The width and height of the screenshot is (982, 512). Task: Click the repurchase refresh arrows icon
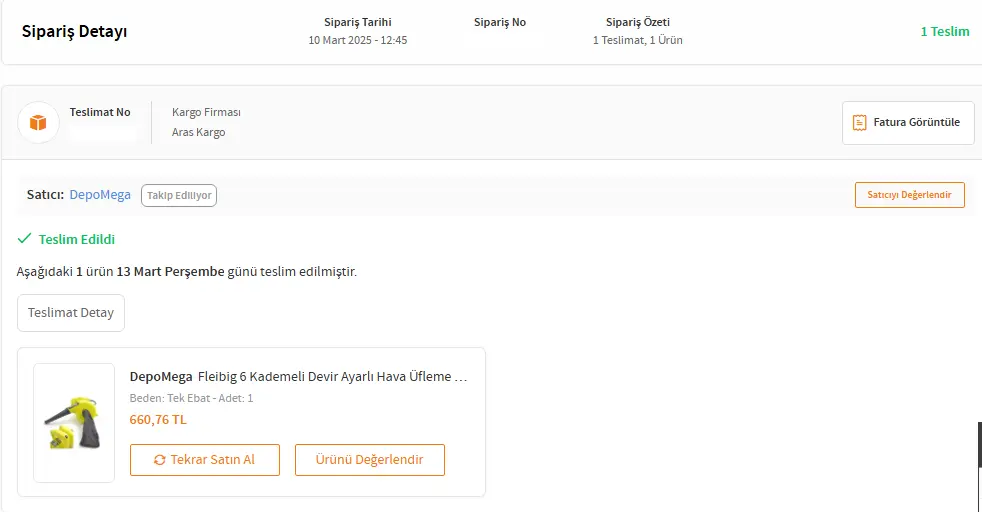[160, 460]
